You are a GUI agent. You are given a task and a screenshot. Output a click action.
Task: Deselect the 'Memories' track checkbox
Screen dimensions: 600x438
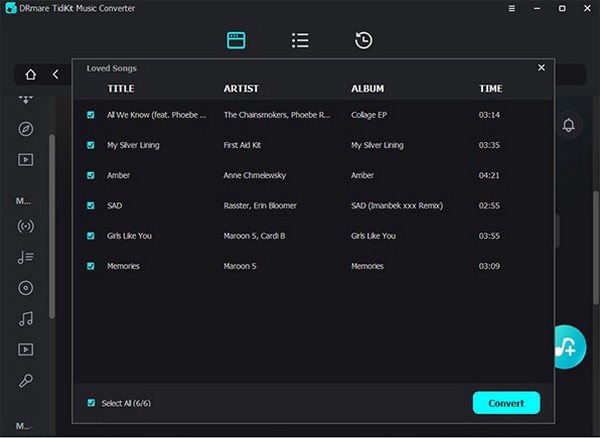pos(91,266)
